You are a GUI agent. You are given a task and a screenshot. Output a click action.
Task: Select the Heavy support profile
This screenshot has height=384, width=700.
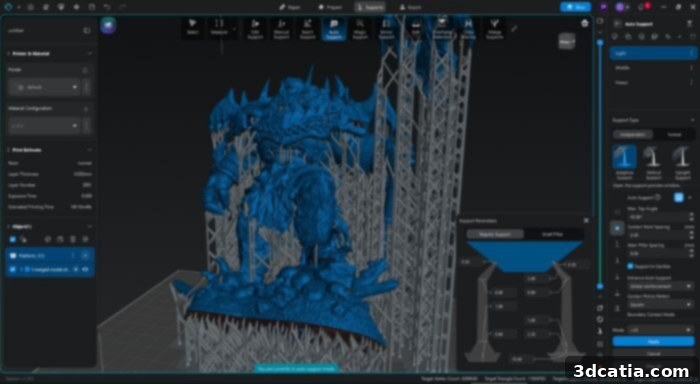[653, 83]
